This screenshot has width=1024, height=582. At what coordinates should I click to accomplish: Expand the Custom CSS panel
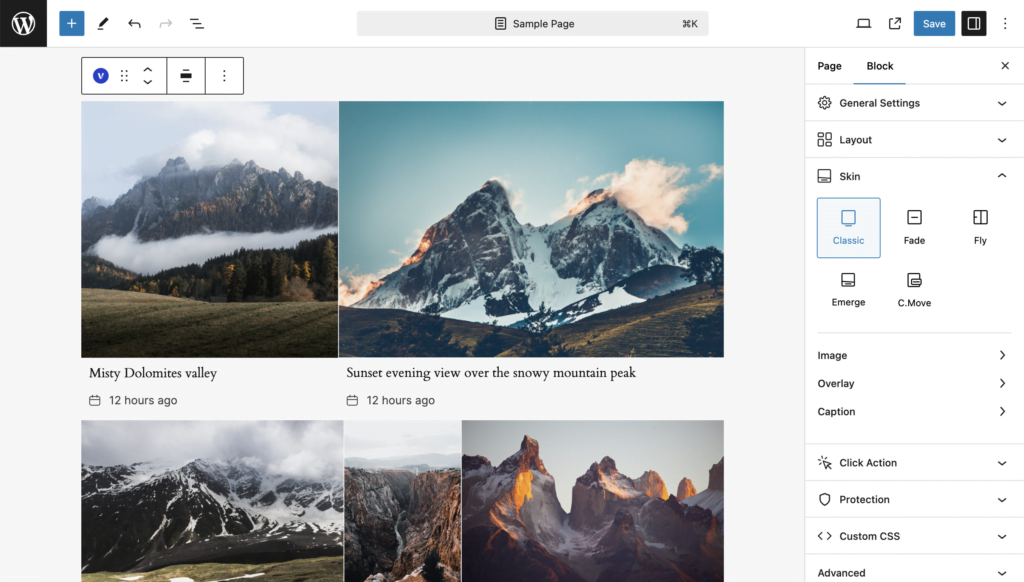pos(914,536)
